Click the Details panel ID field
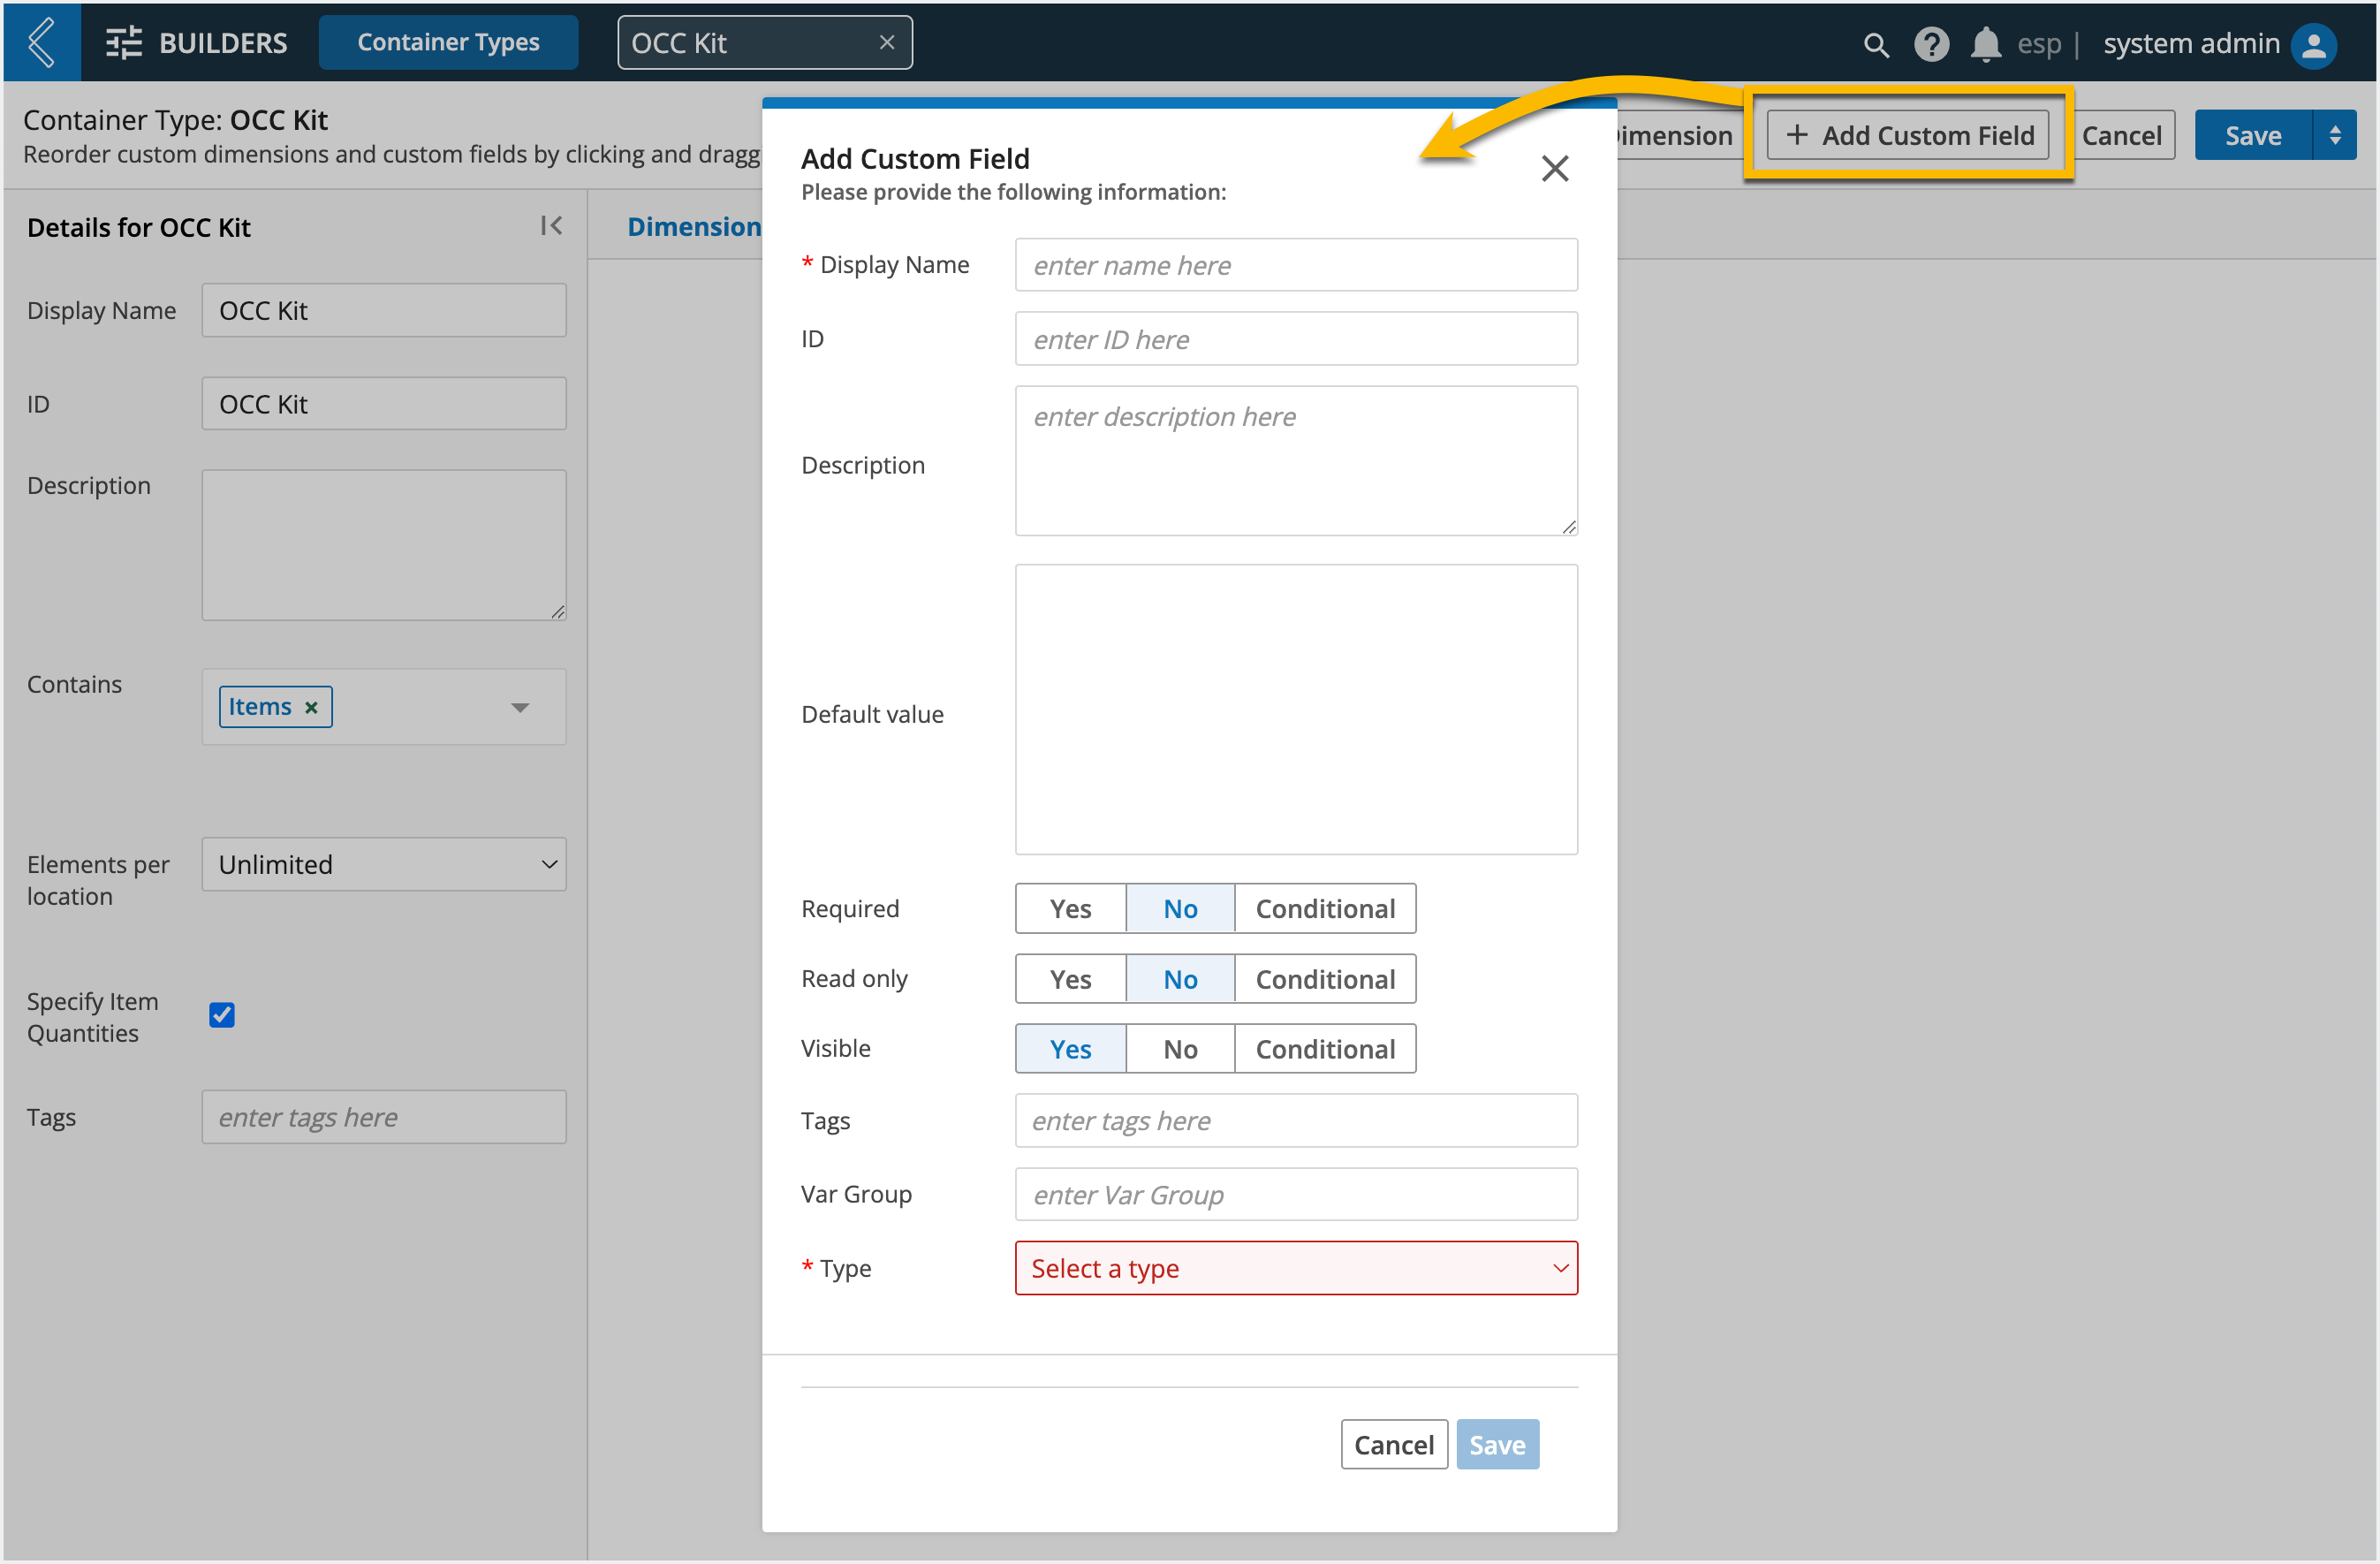 [384, 404]
